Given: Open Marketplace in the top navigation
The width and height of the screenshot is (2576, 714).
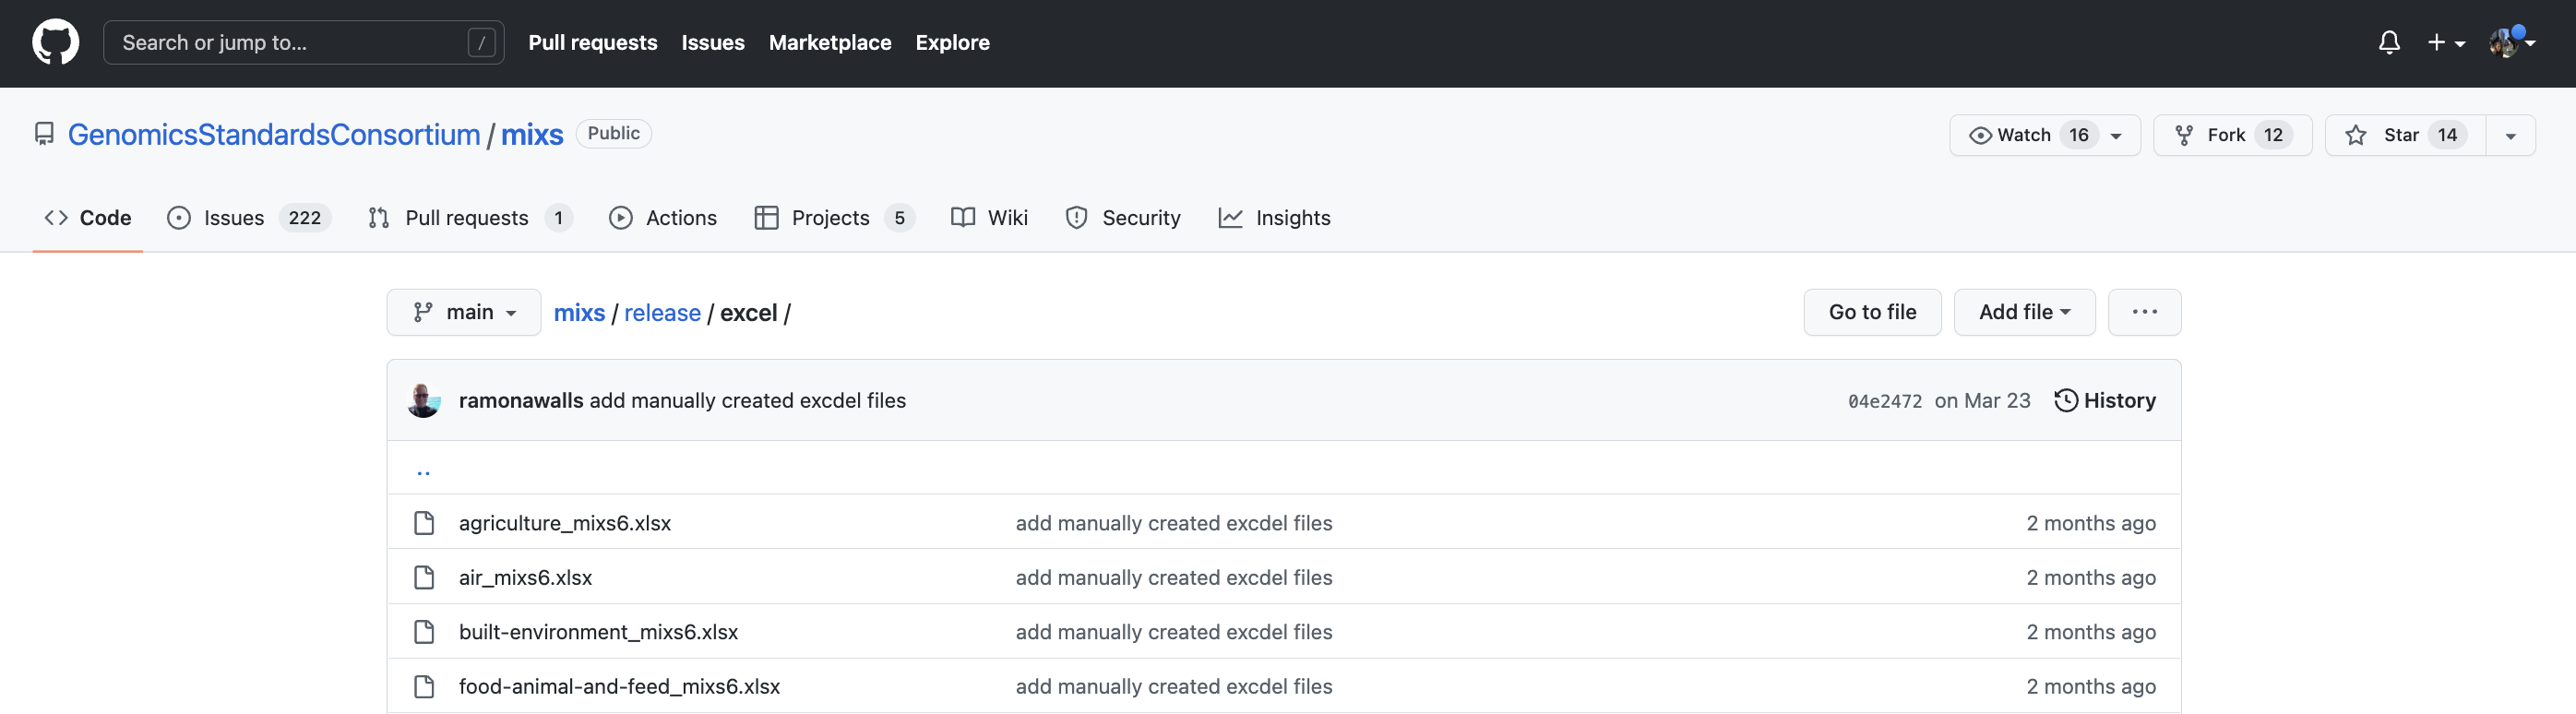Looking at the screenshot, I should (830, 42).
